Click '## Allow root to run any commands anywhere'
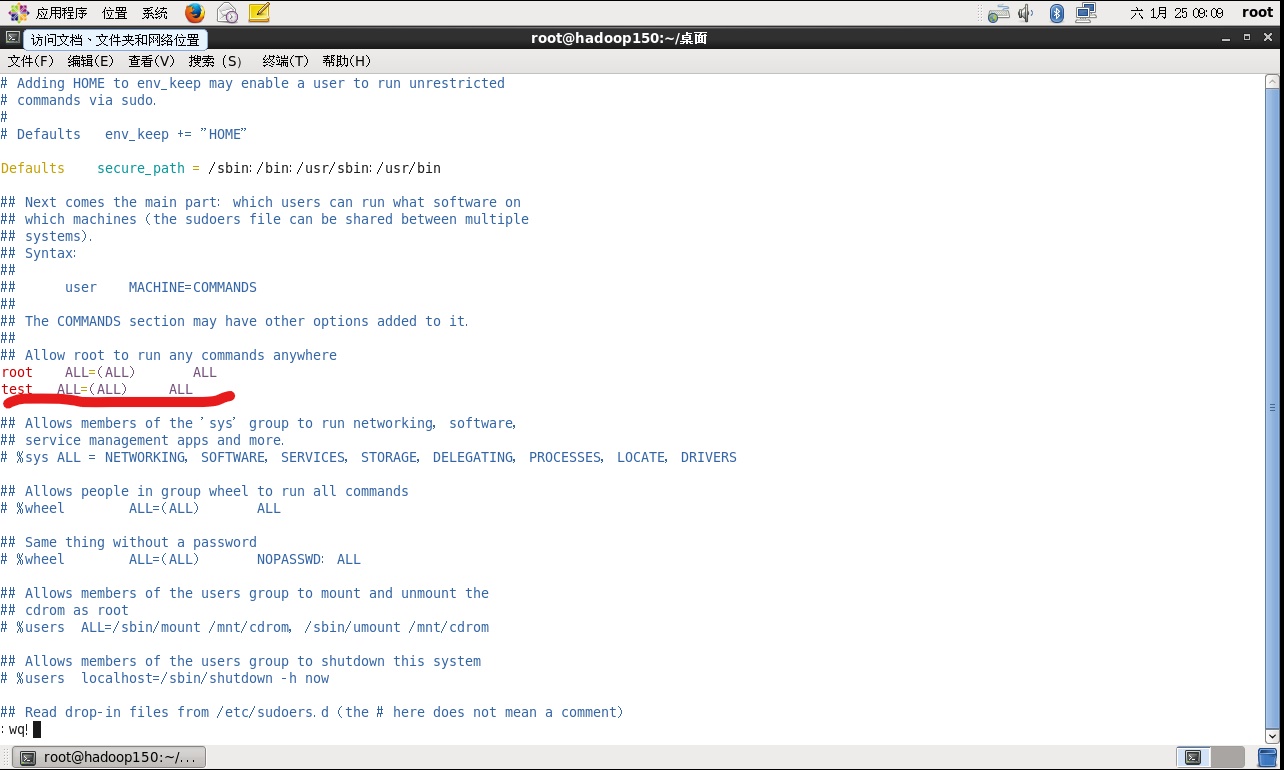Viewport: 1284px width, 770px height. (x=168, y=355)
